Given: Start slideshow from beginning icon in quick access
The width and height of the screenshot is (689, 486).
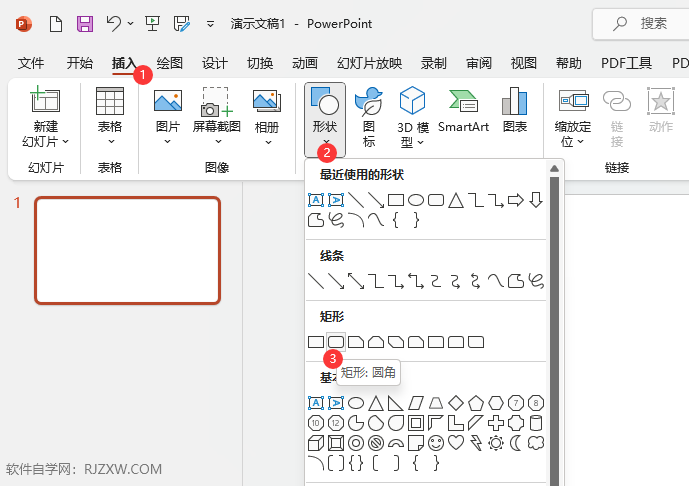Looking at the screenshot, I should [152, 24].
